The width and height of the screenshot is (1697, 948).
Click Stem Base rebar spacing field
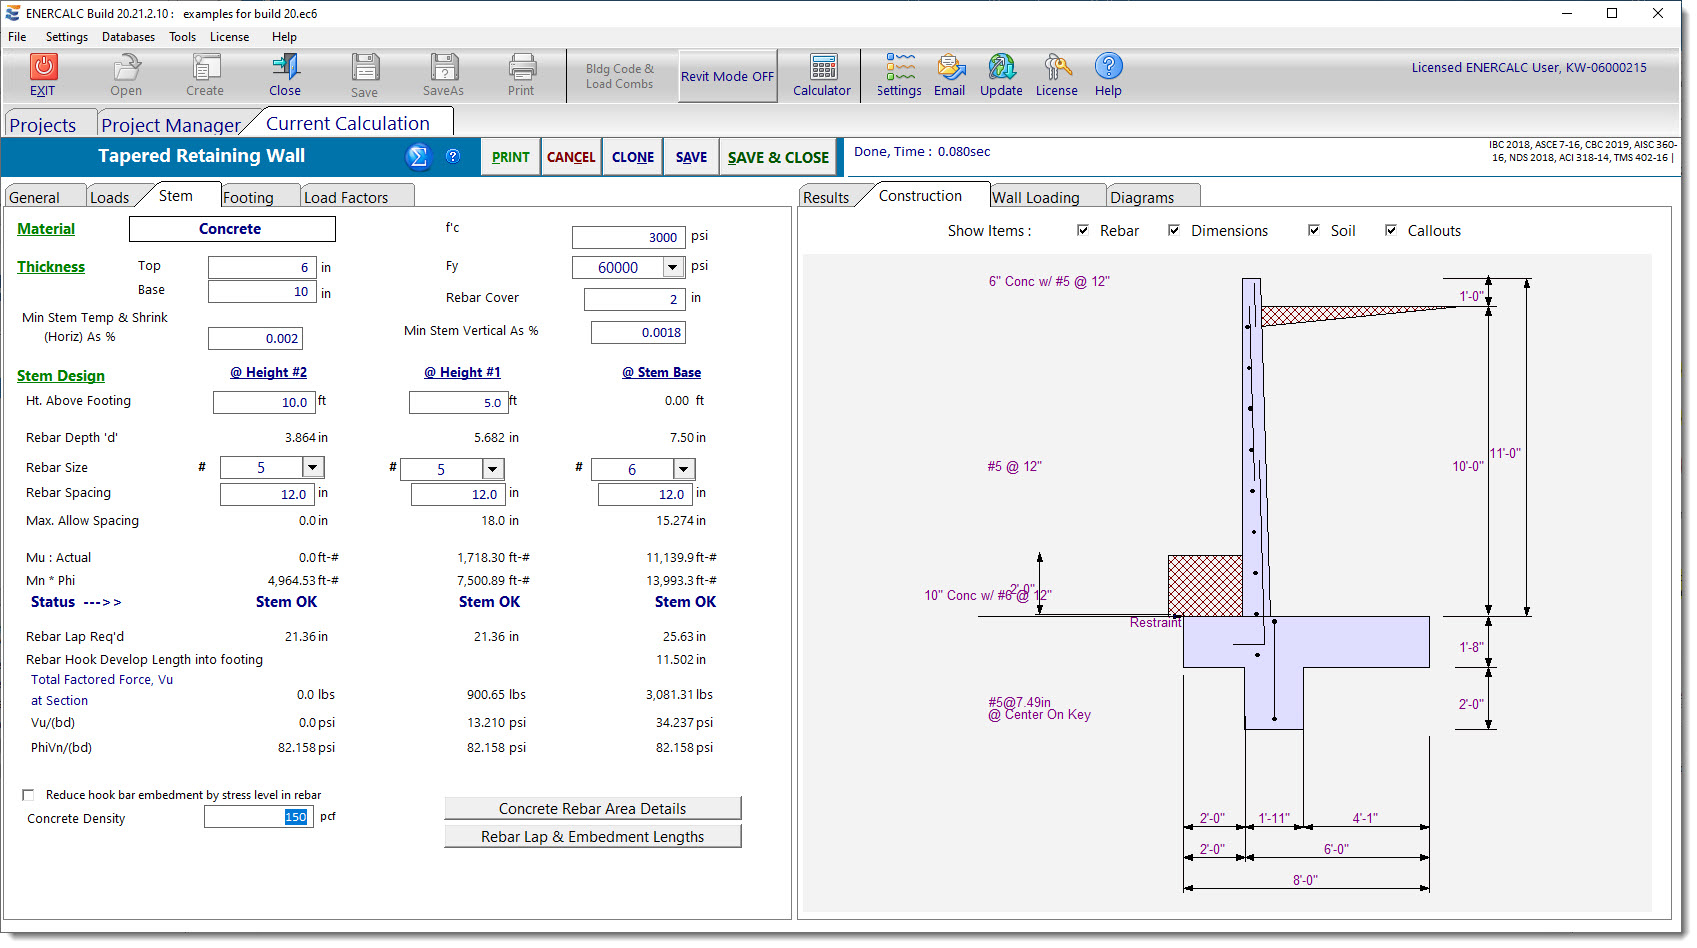pyautogui.click(x=646, y=494)
